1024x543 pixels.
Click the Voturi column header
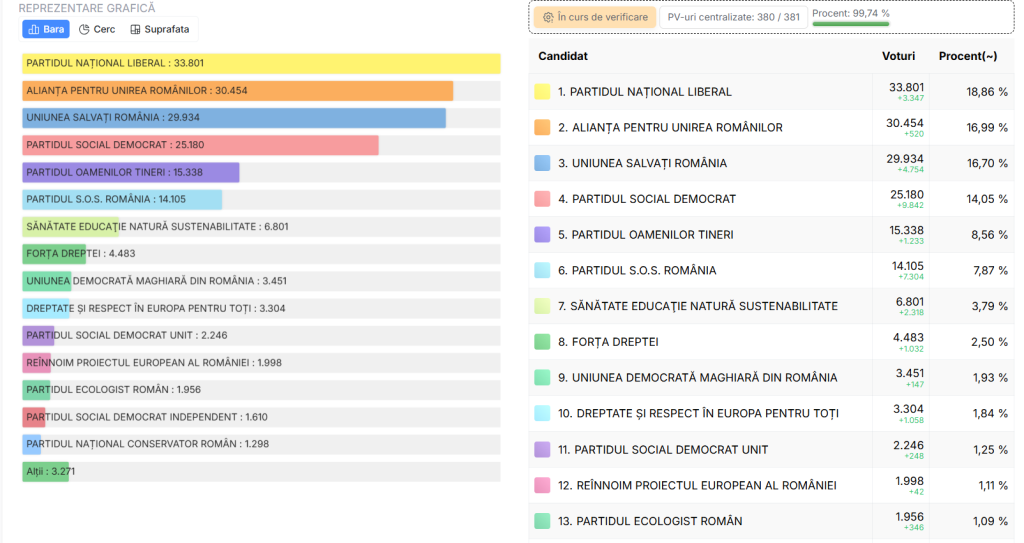click(898, 56)
